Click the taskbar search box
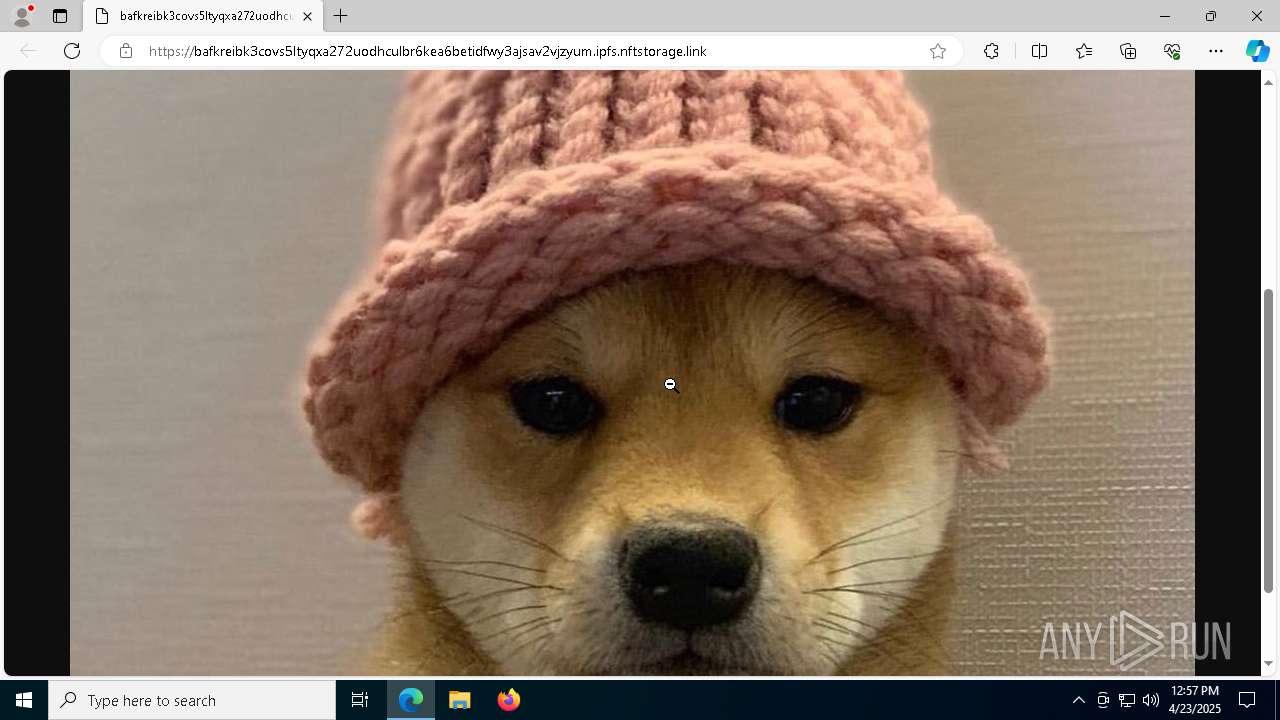The width and height of the screenshot is (1280, 720). [192, 700]
